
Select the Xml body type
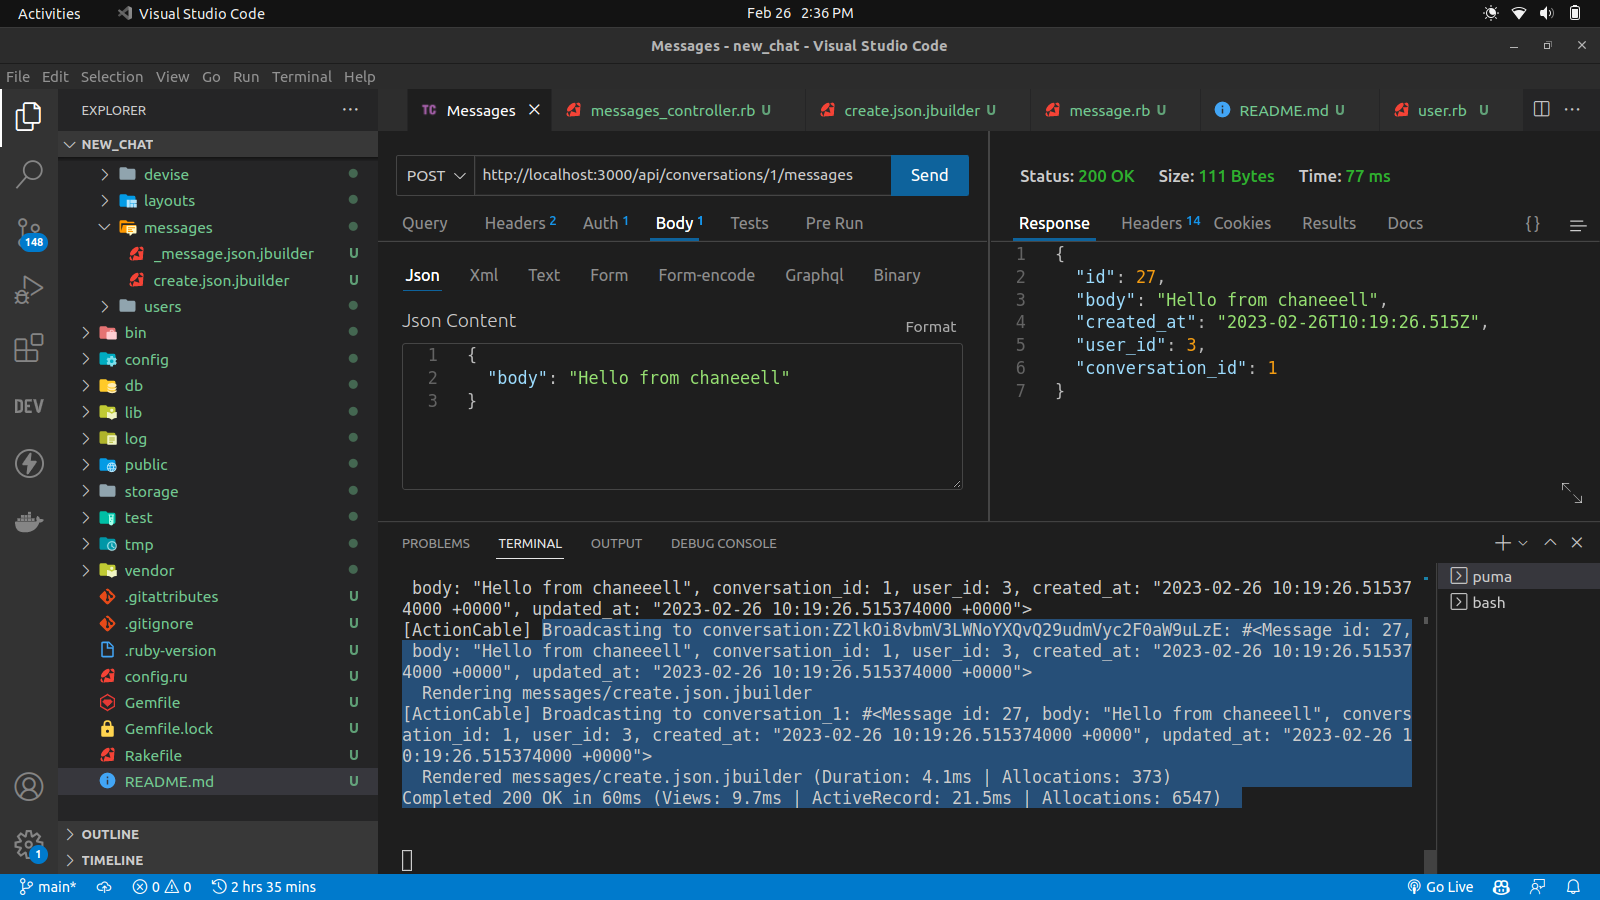[484, 275]
